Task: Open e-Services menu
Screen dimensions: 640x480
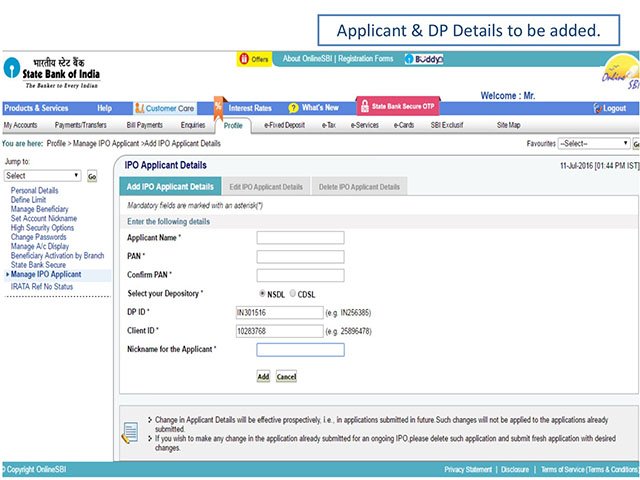Action: pyautogui.click(x=364, y=125)
